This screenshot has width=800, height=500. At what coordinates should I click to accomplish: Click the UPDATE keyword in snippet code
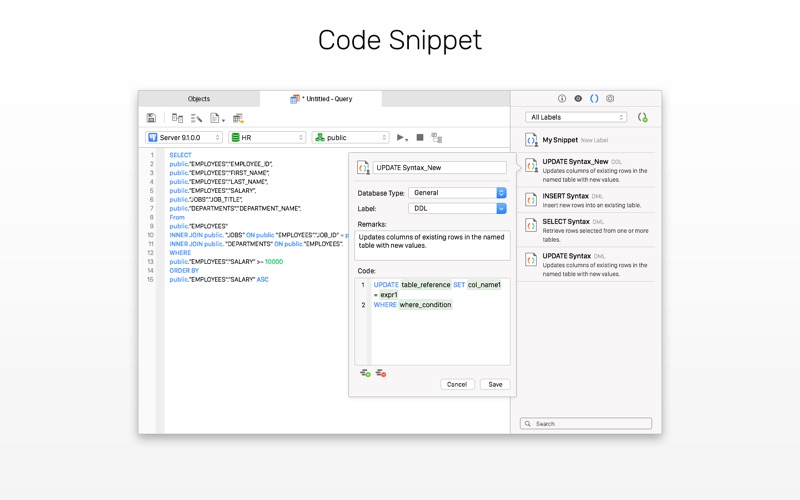point(386,285)
